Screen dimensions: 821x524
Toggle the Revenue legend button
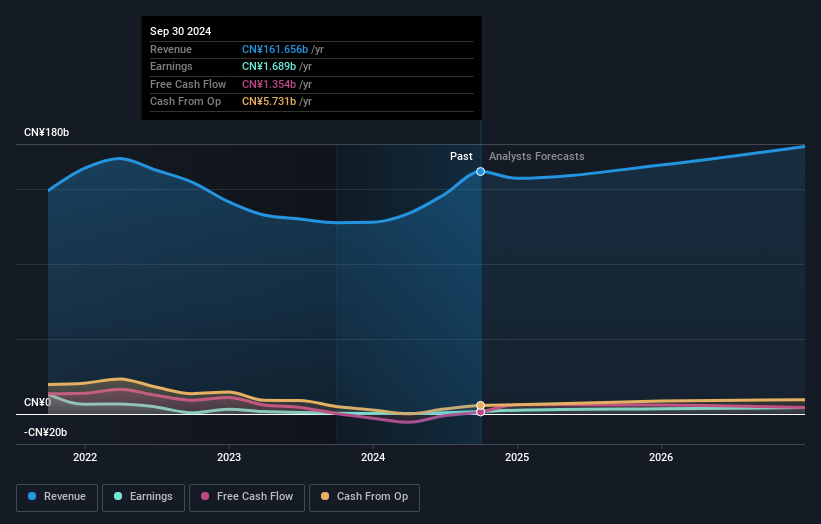tap(57, 497)
